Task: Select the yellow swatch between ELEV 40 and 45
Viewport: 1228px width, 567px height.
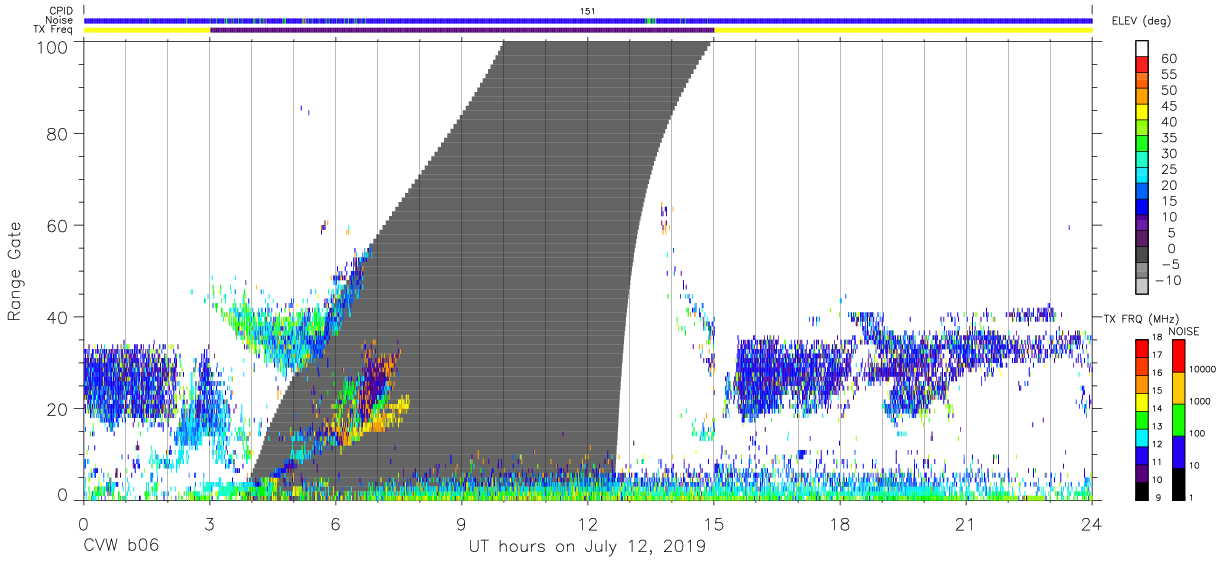Action: (1141, 112)
